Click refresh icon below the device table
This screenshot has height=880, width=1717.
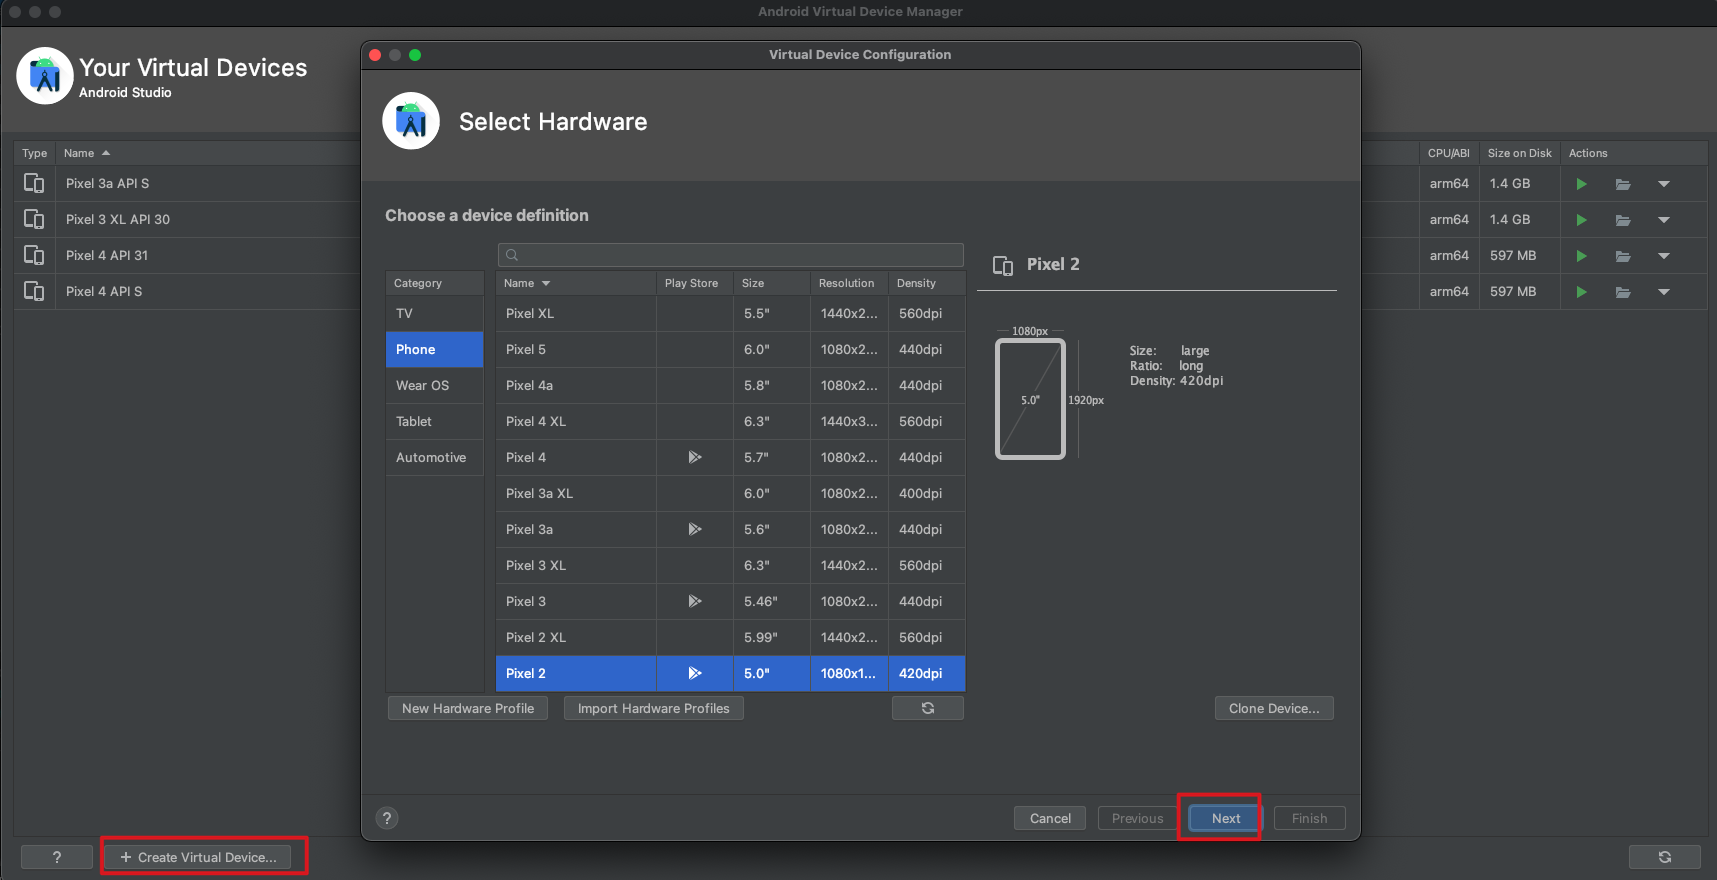pyautogui.click(x=927, y=708)
